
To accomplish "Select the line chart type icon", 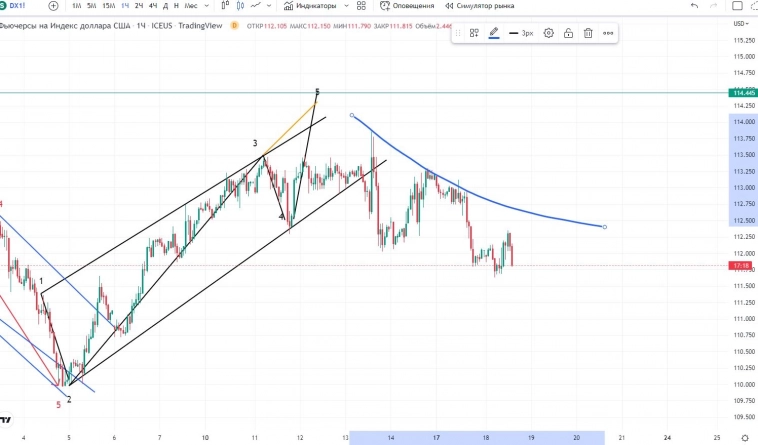I will [x=256, y=6].
